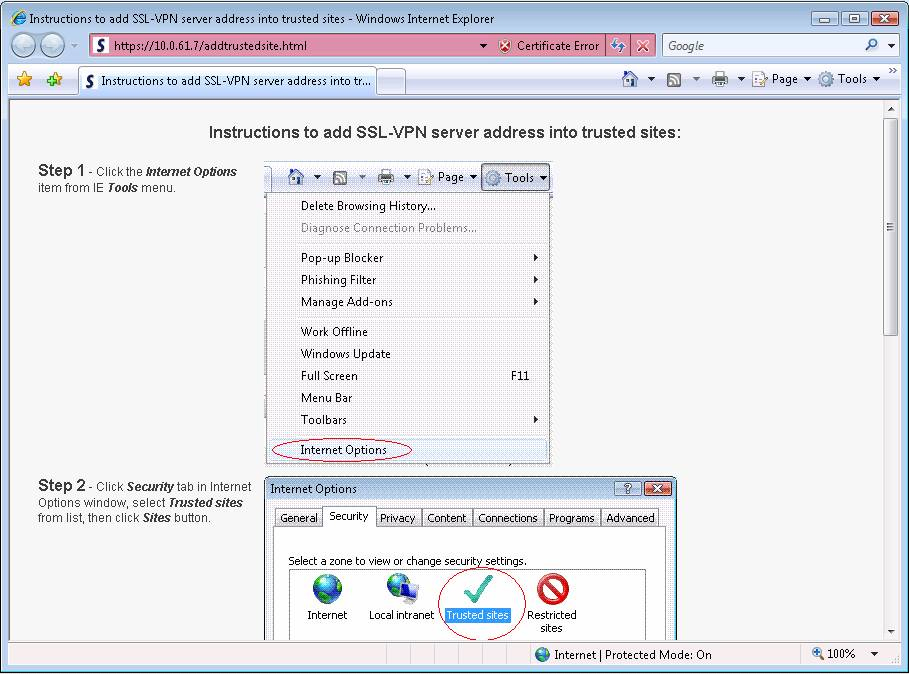The width and height of the screenshot is (909, 674).
Task: Click the Forward navigation arrow button
Action: tap(52, 46)
